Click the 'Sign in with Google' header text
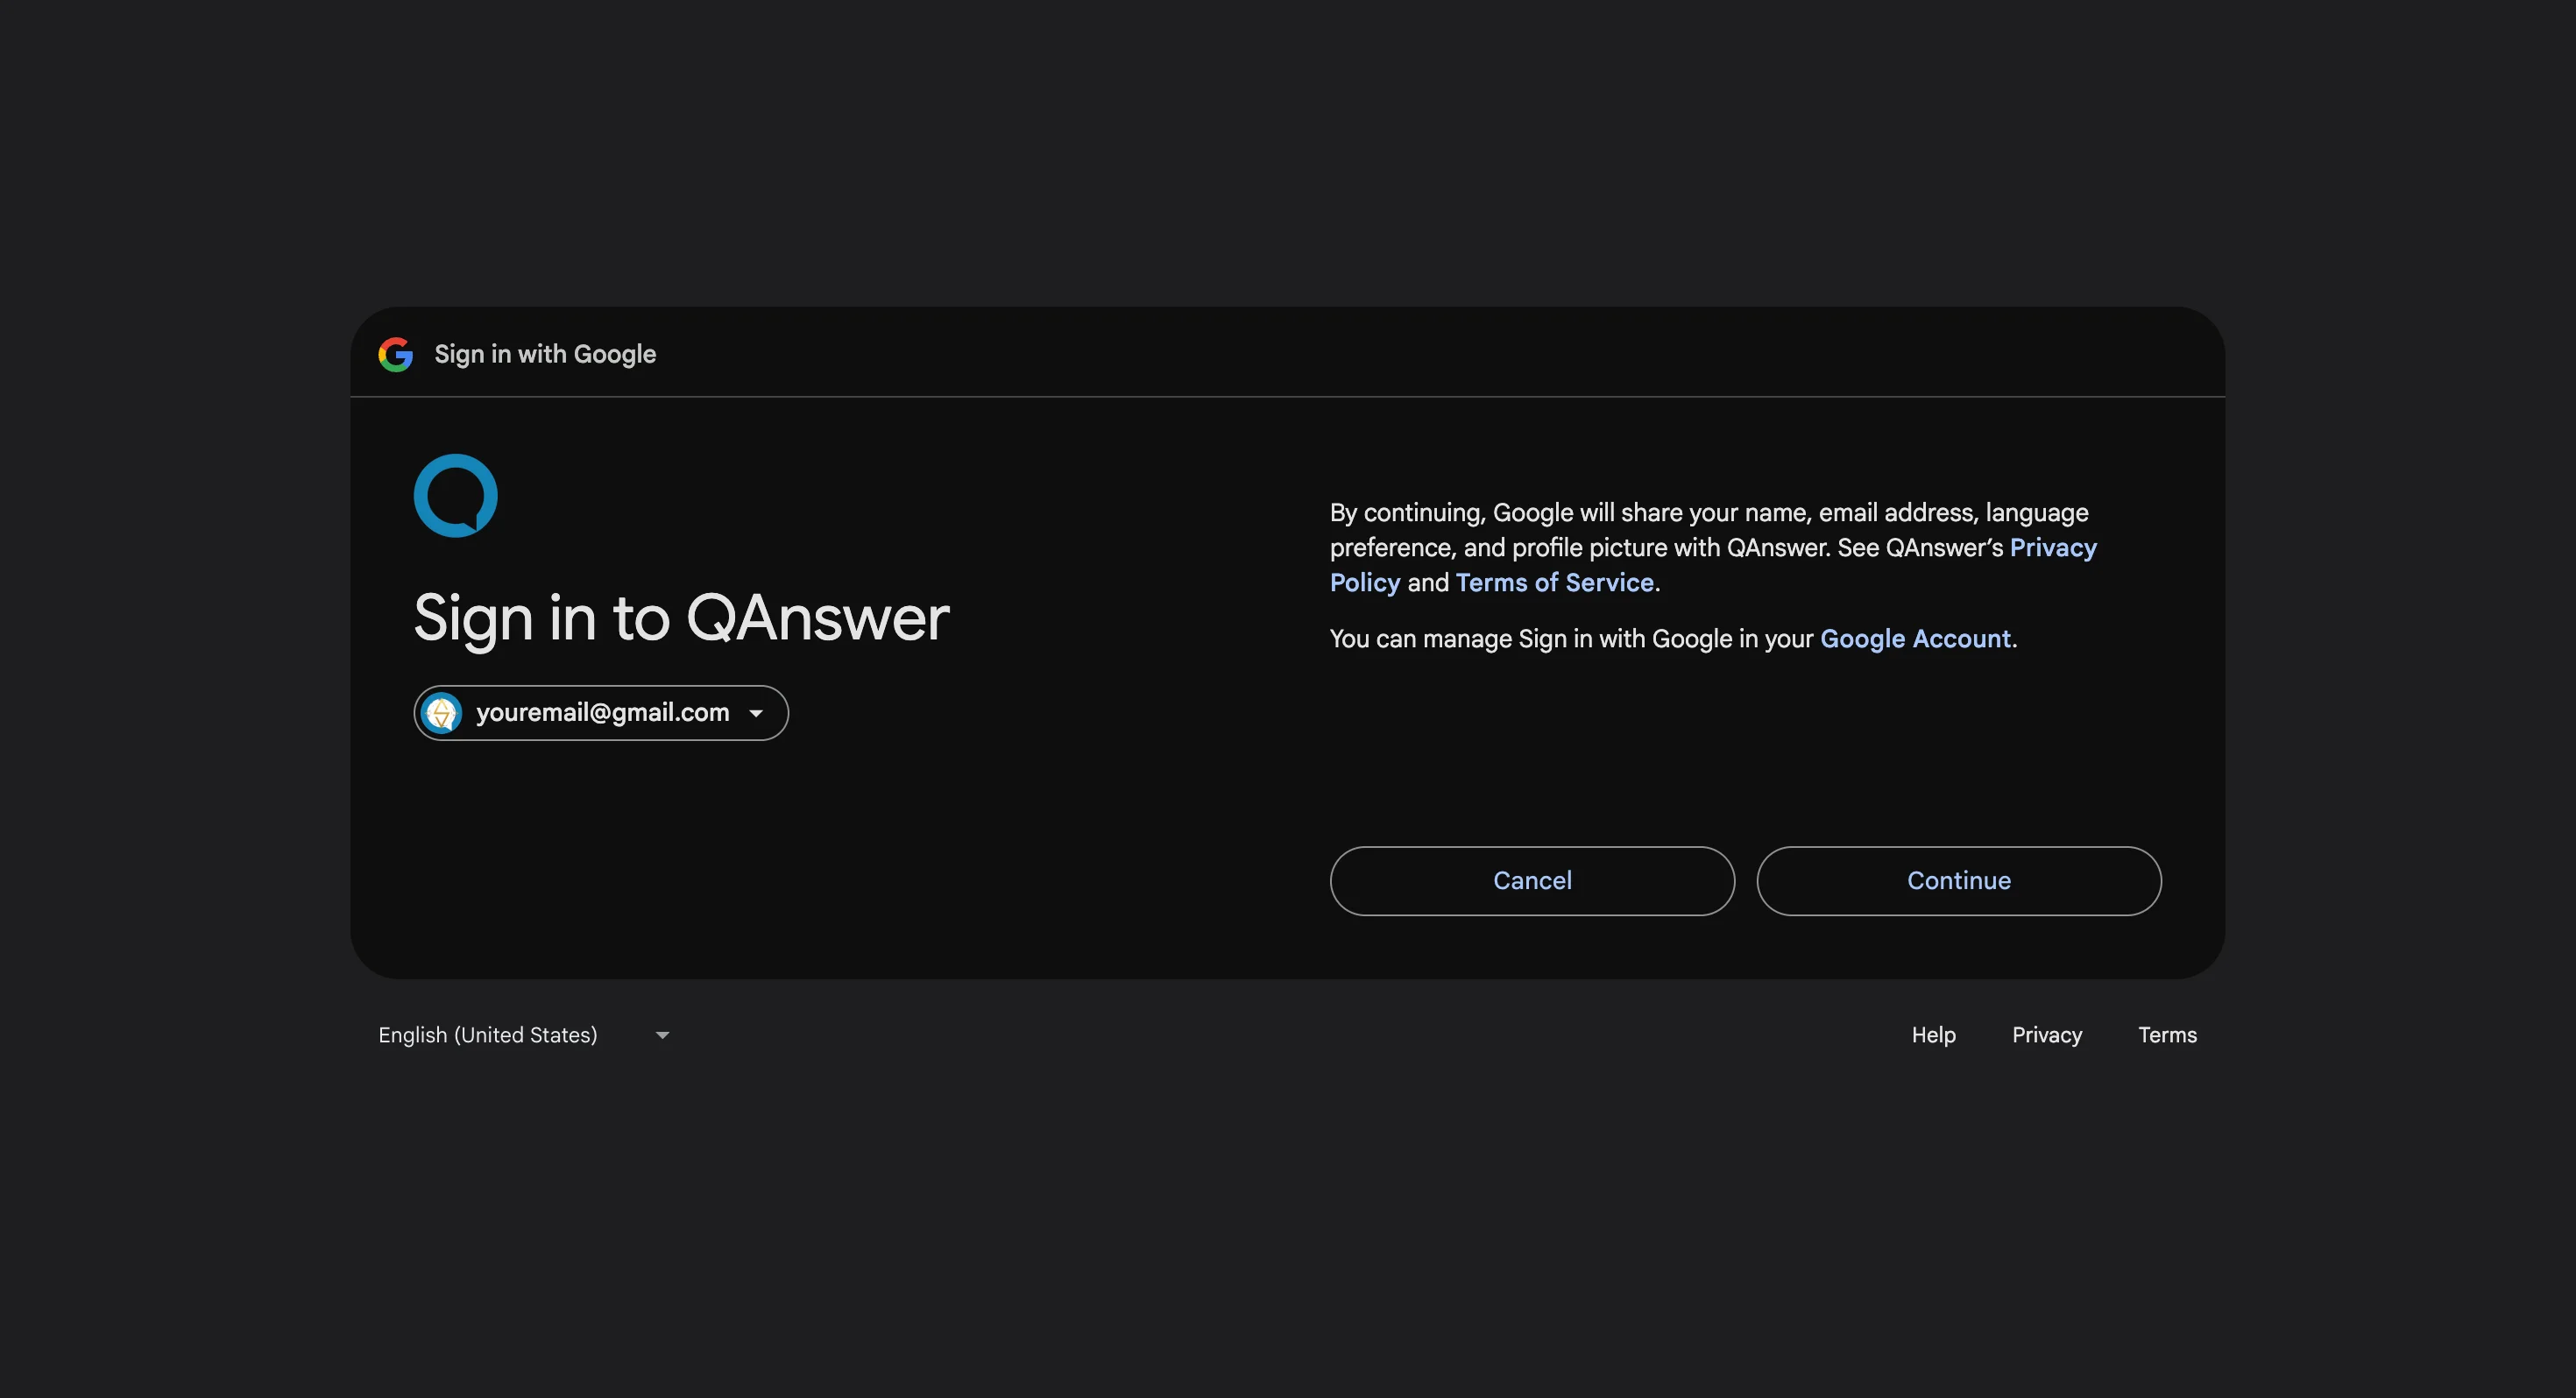This screenshot has height=1398, width=2576. pyautogui.click(x=545, y=354)
